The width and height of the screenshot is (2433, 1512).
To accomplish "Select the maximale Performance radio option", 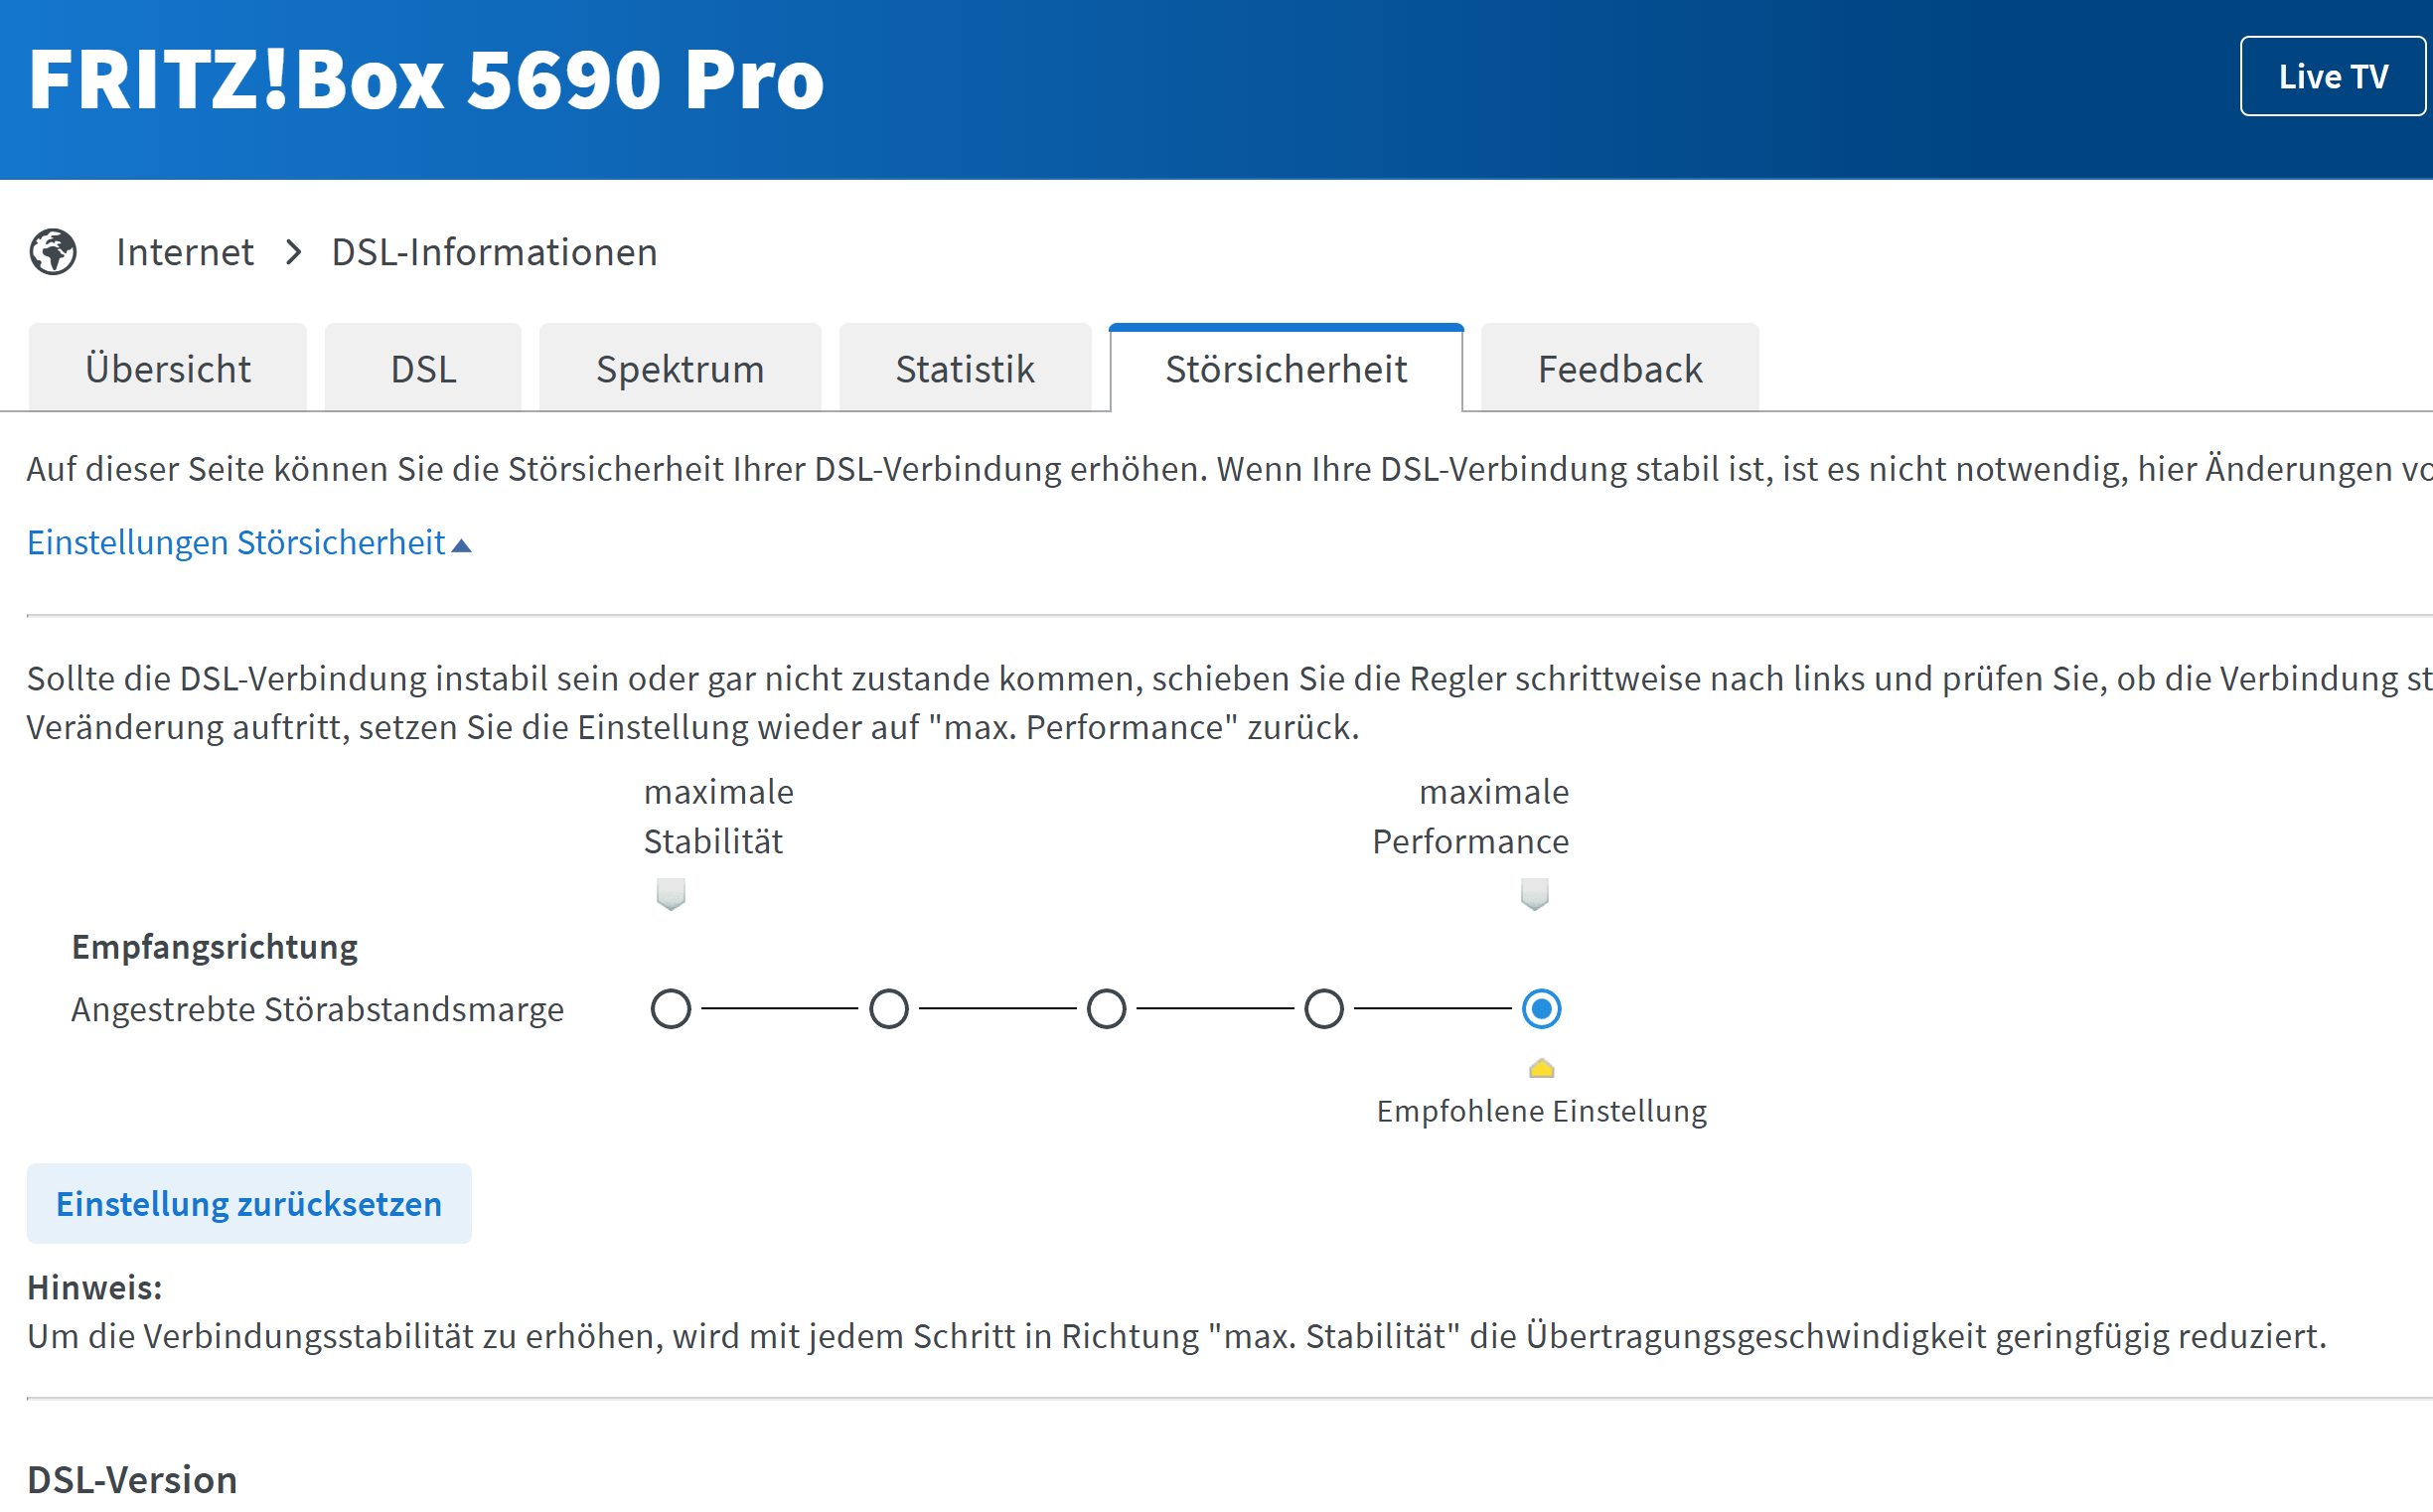I will pyautogui.click(x=1541, y=1009).
